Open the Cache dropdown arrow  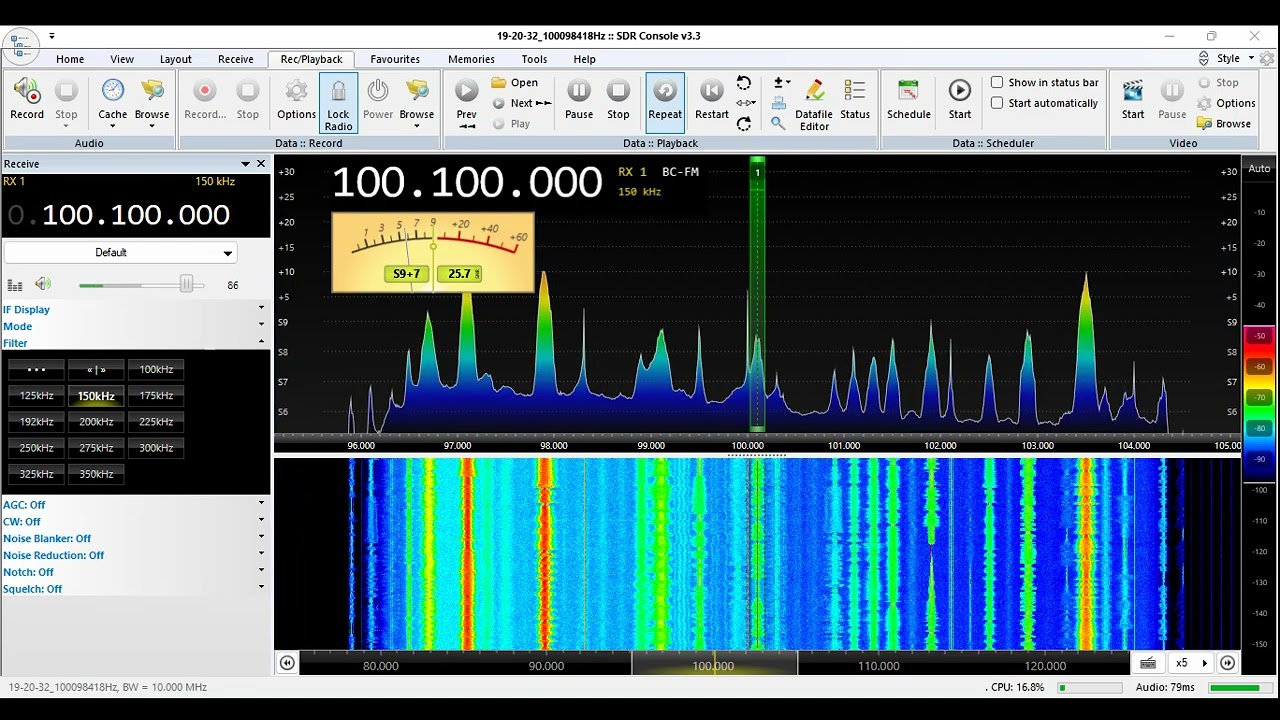[x=113, y=125]
